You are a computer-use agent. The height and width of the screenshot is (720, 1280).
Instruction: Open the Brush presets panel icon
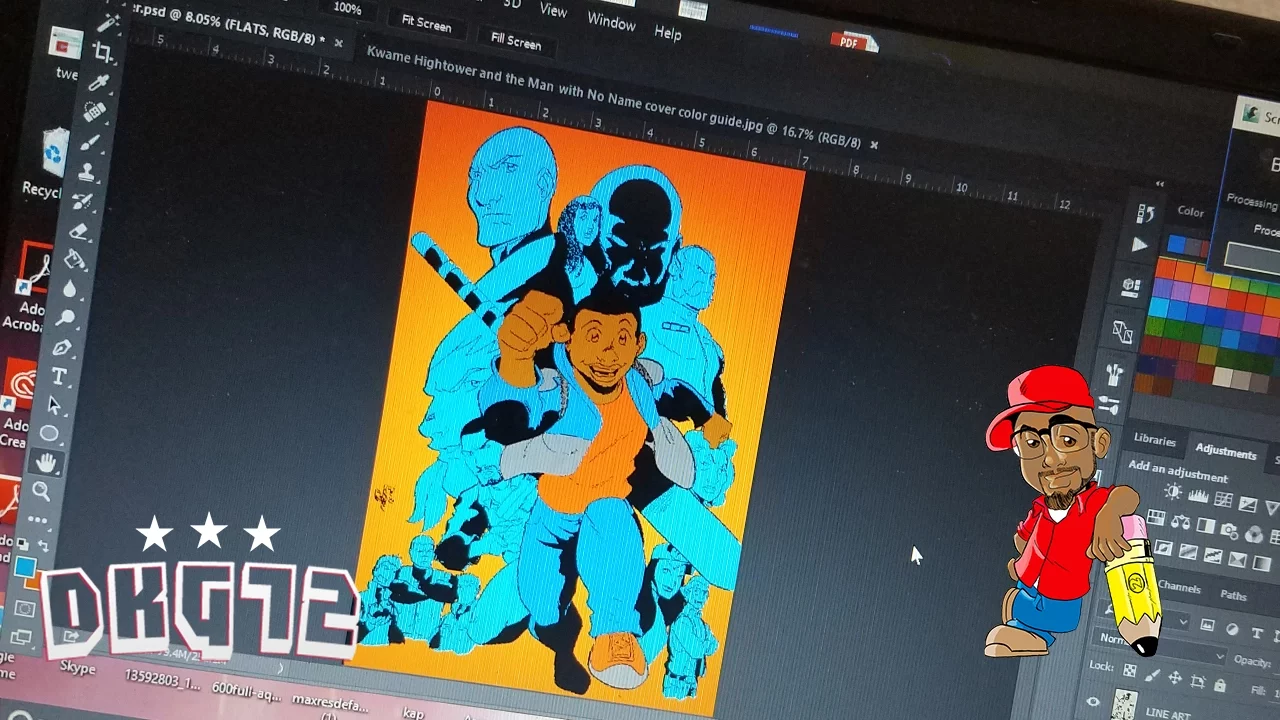pos(1115,375)
